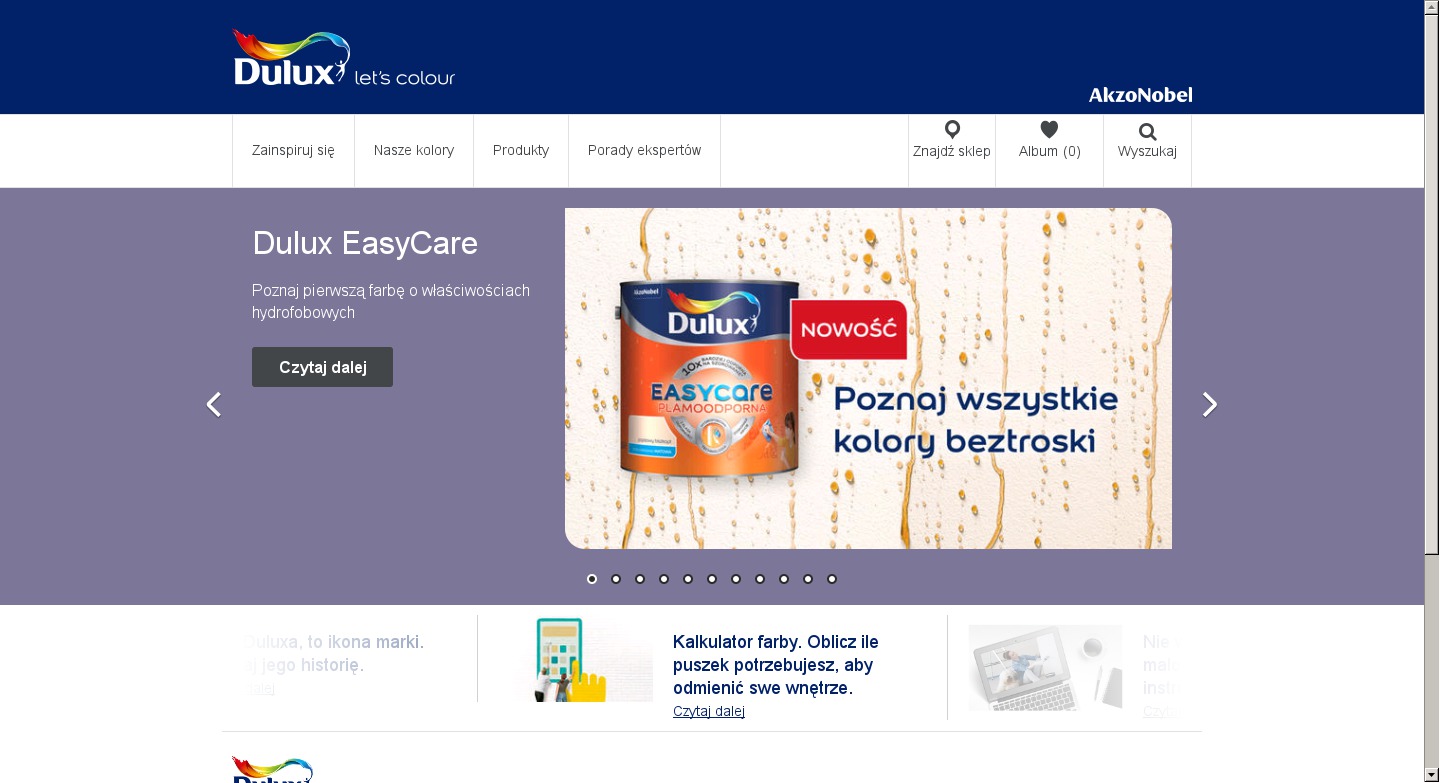1440x783 pixels.
Task: Select the first carousel dot
Action: coord(592,579)
